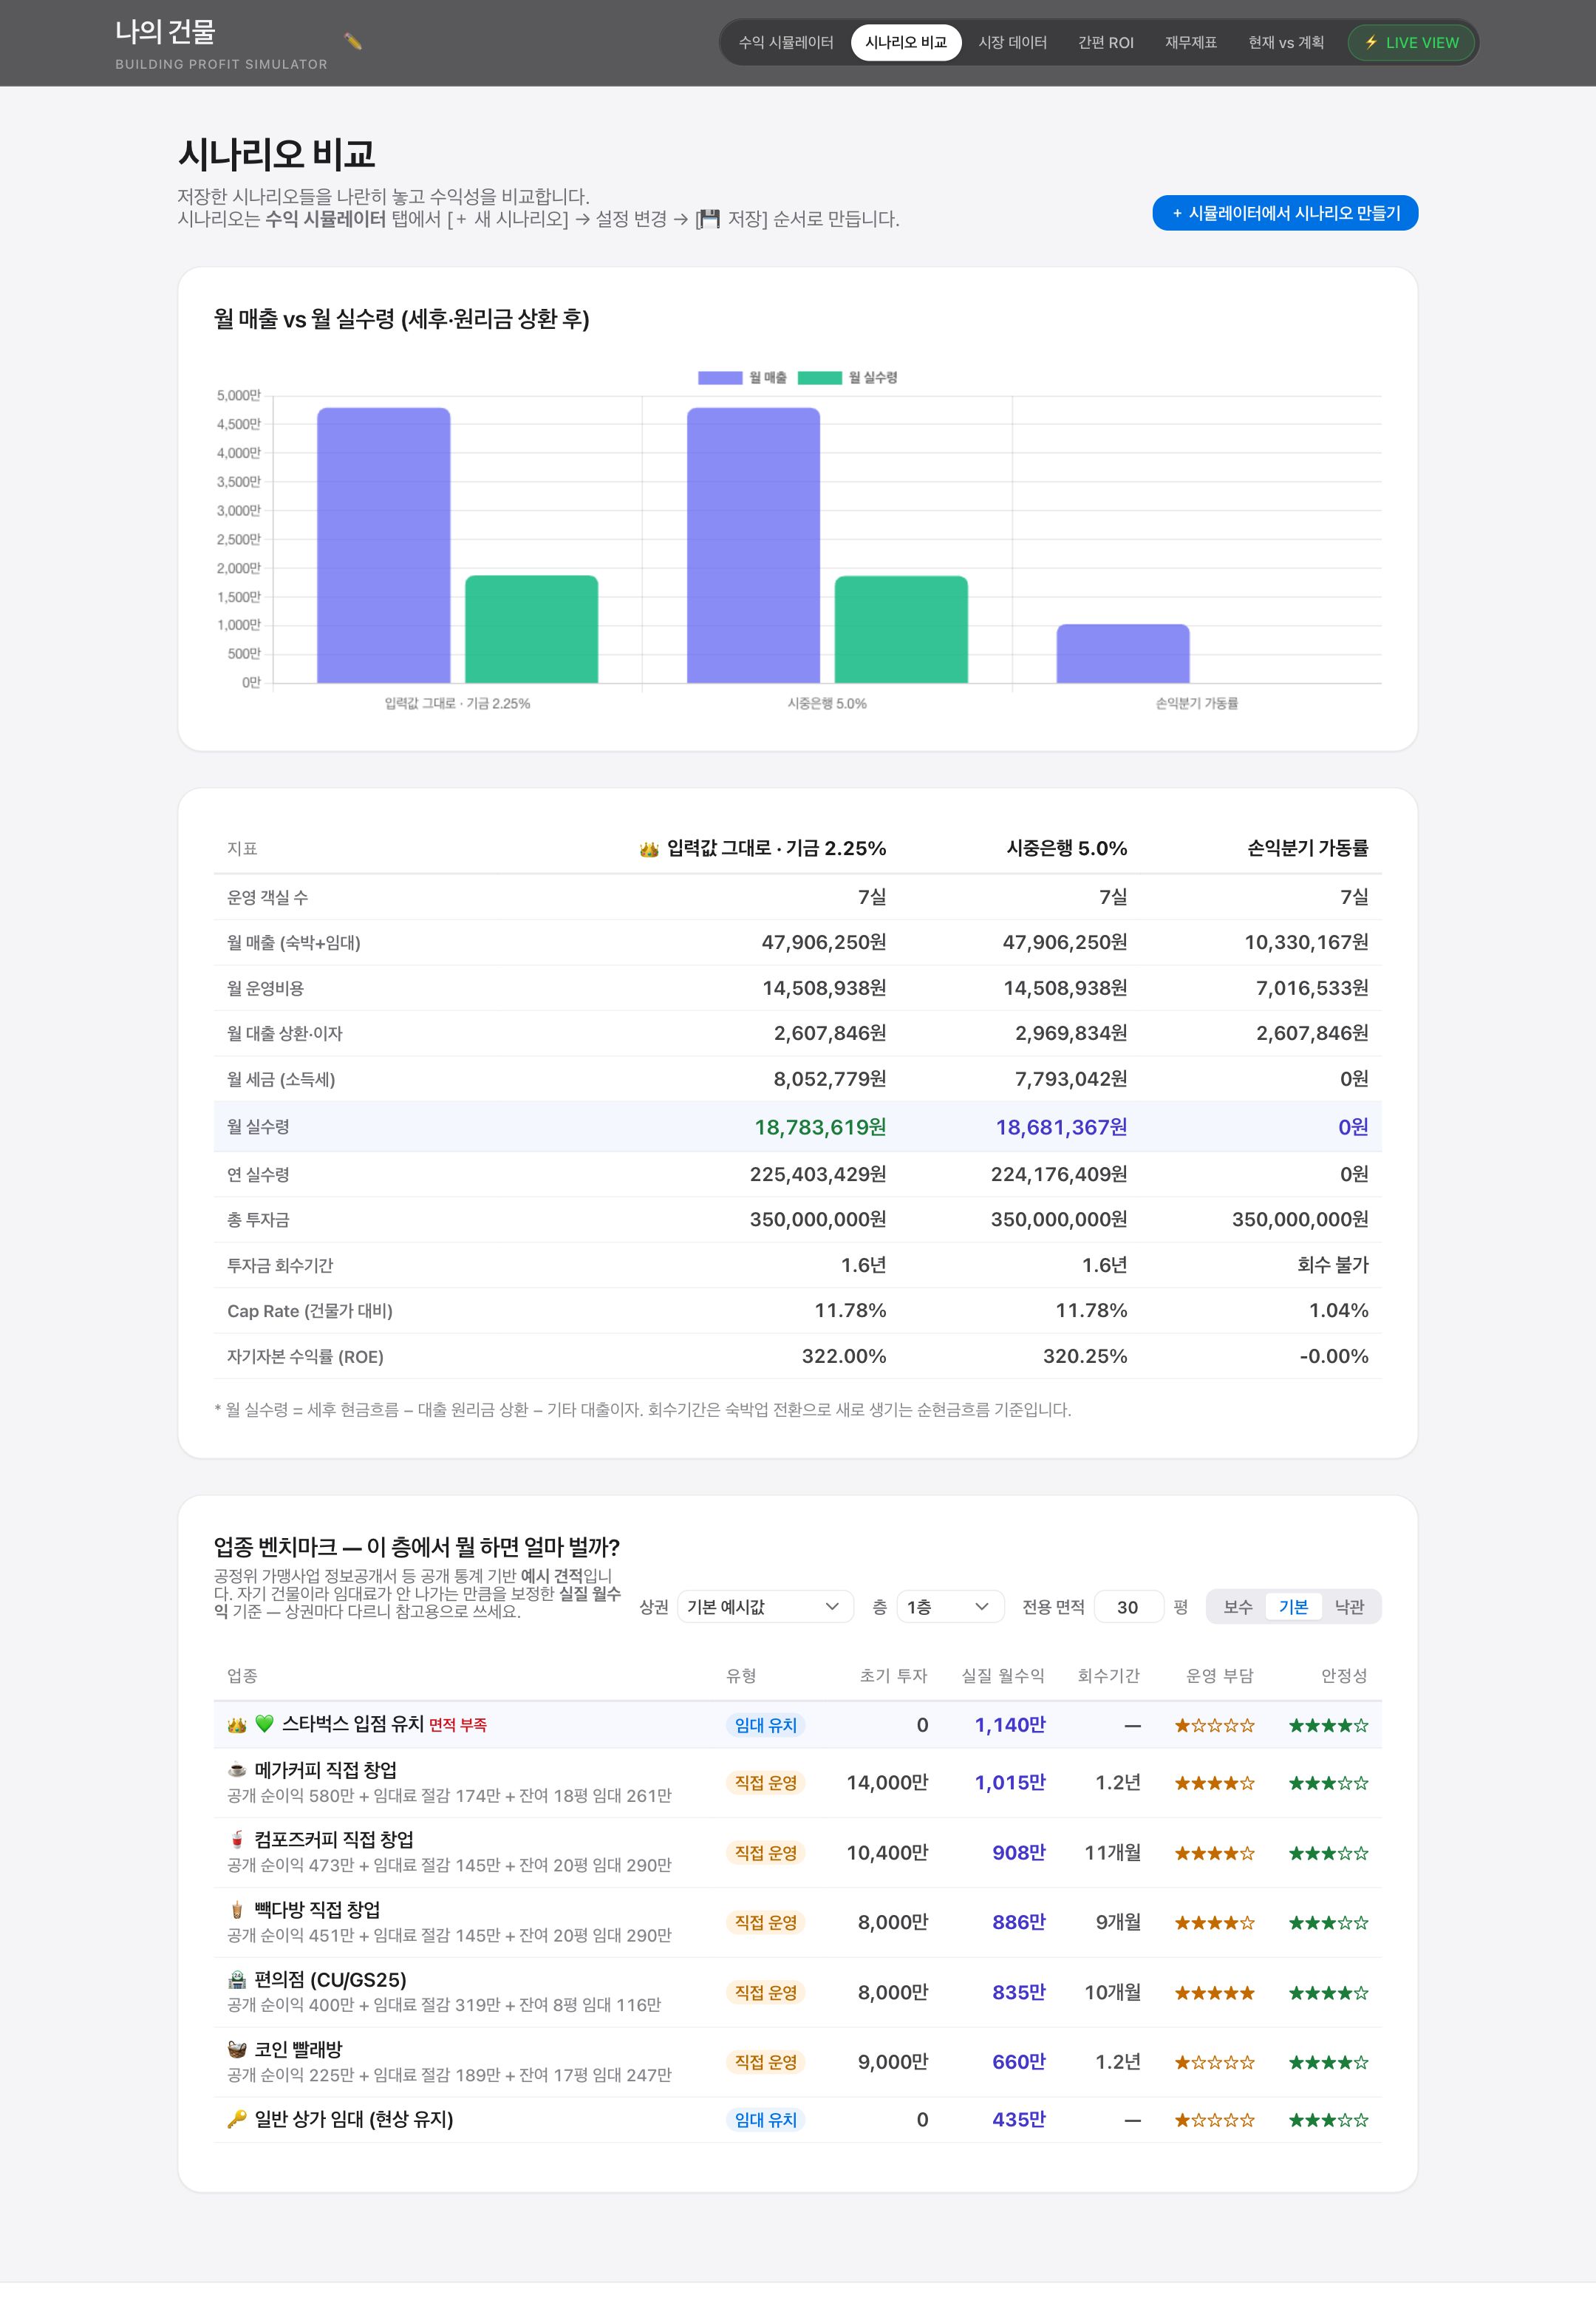Click the 손익분기 가동률 column header in table
1596x2306 pixels.
point(1308,848)
